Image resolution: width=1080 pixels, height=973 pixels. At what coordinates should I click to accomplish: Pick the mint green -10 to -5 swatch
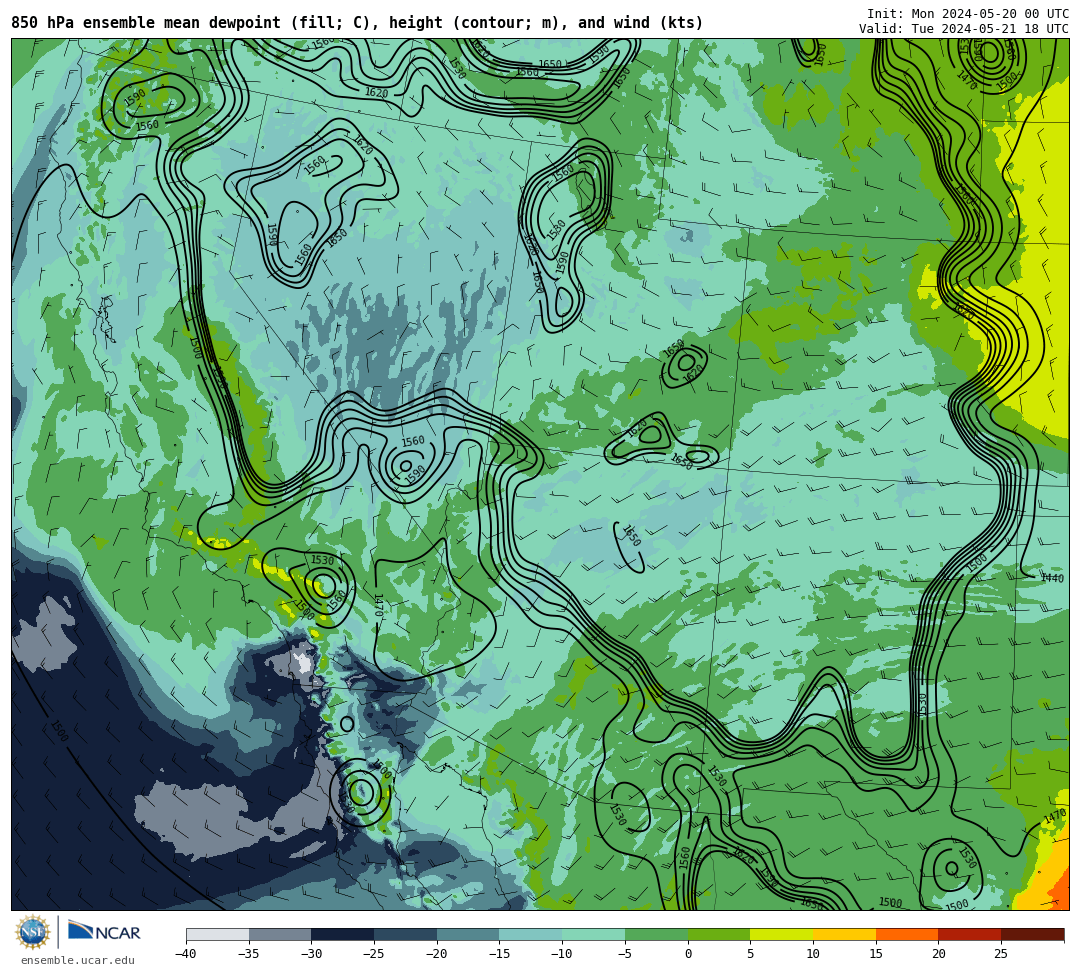tap(594, 934)
